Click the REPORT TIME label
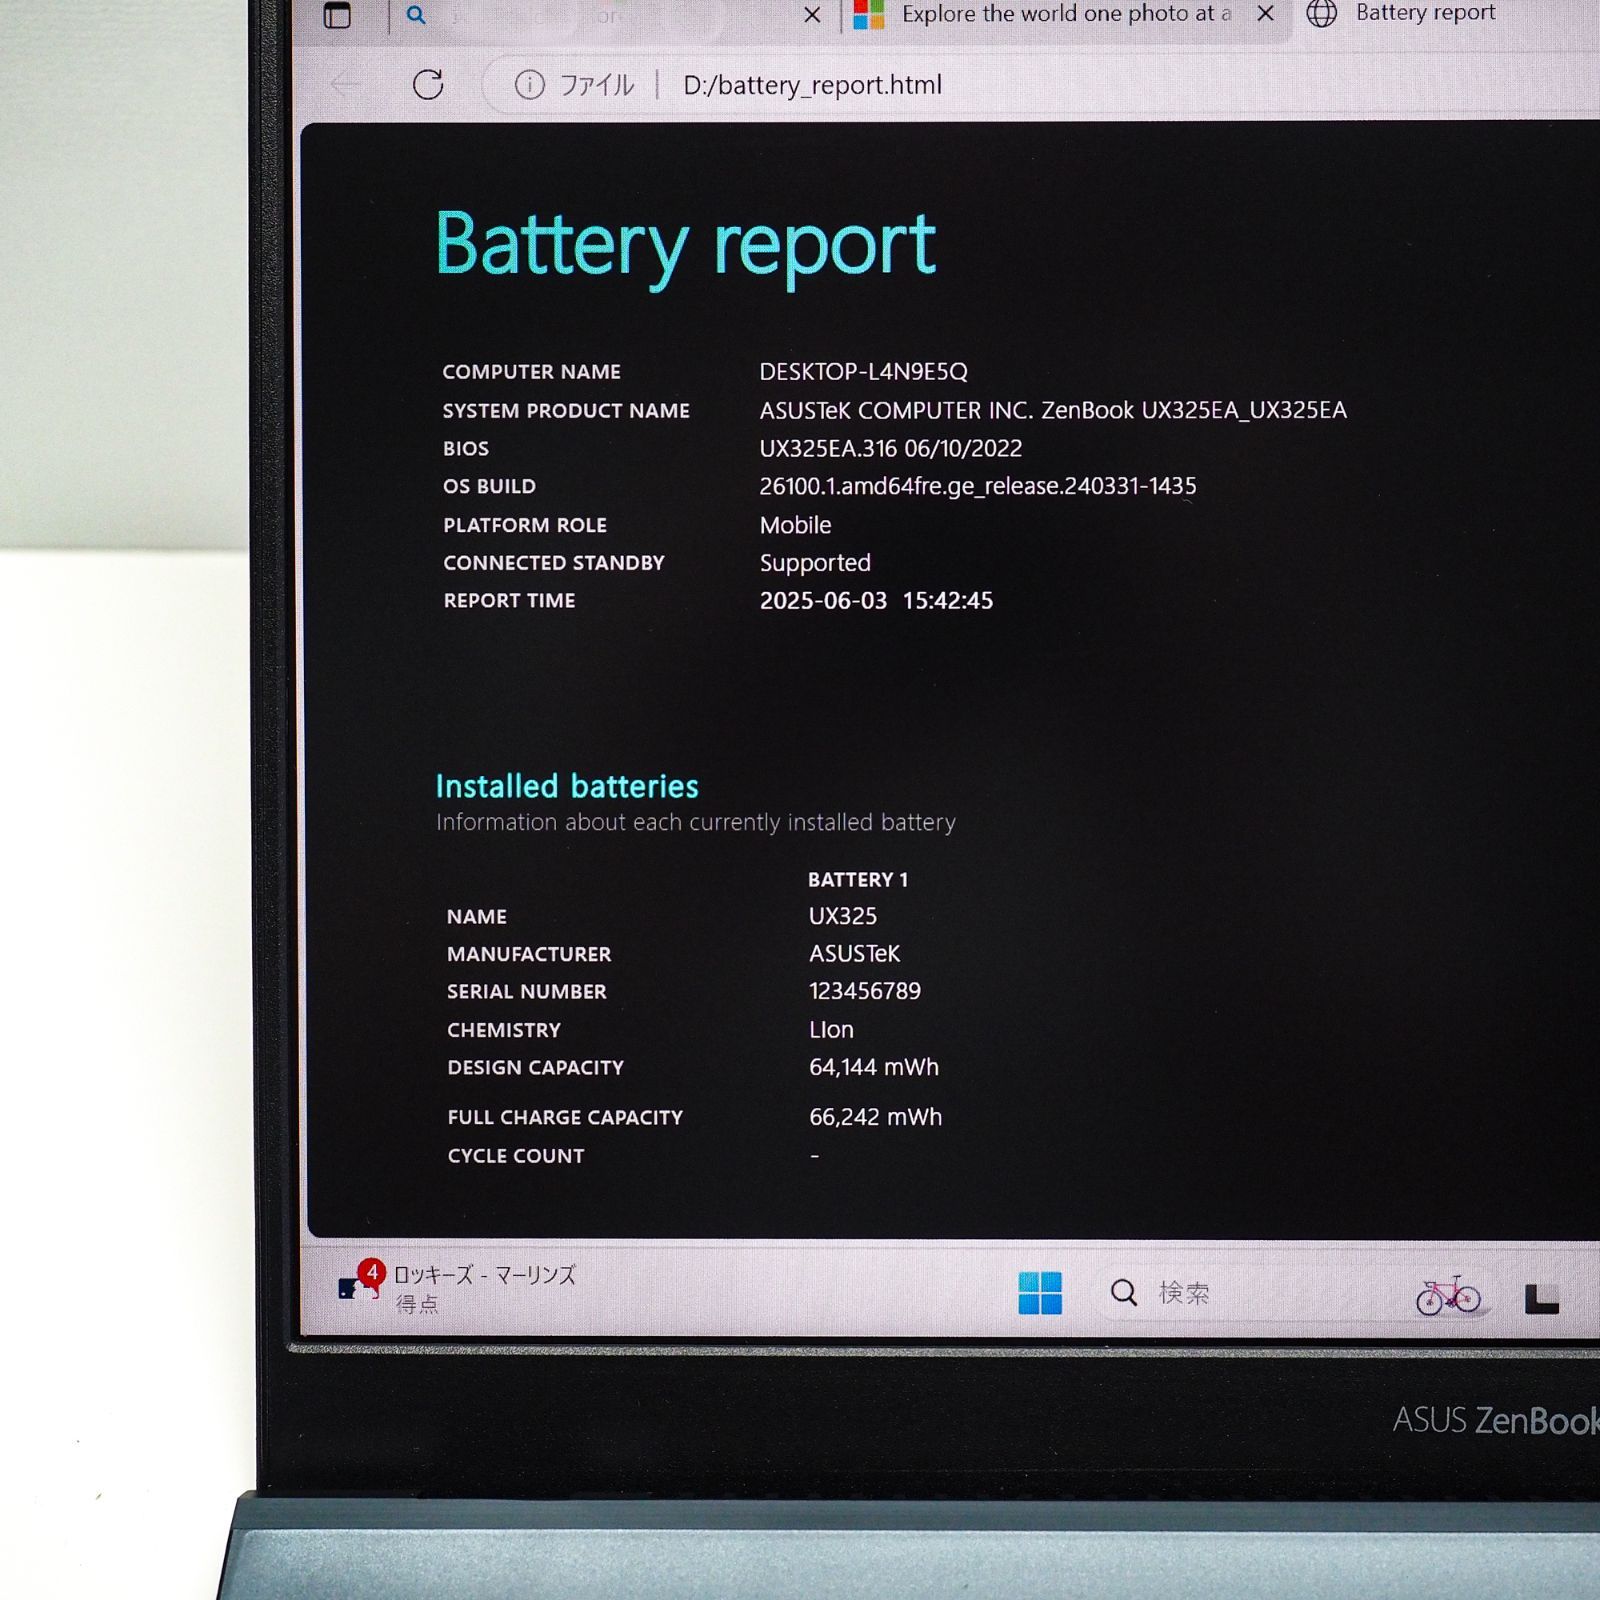This screenshot has height=1600, width=1600. [x=509, y=601]
